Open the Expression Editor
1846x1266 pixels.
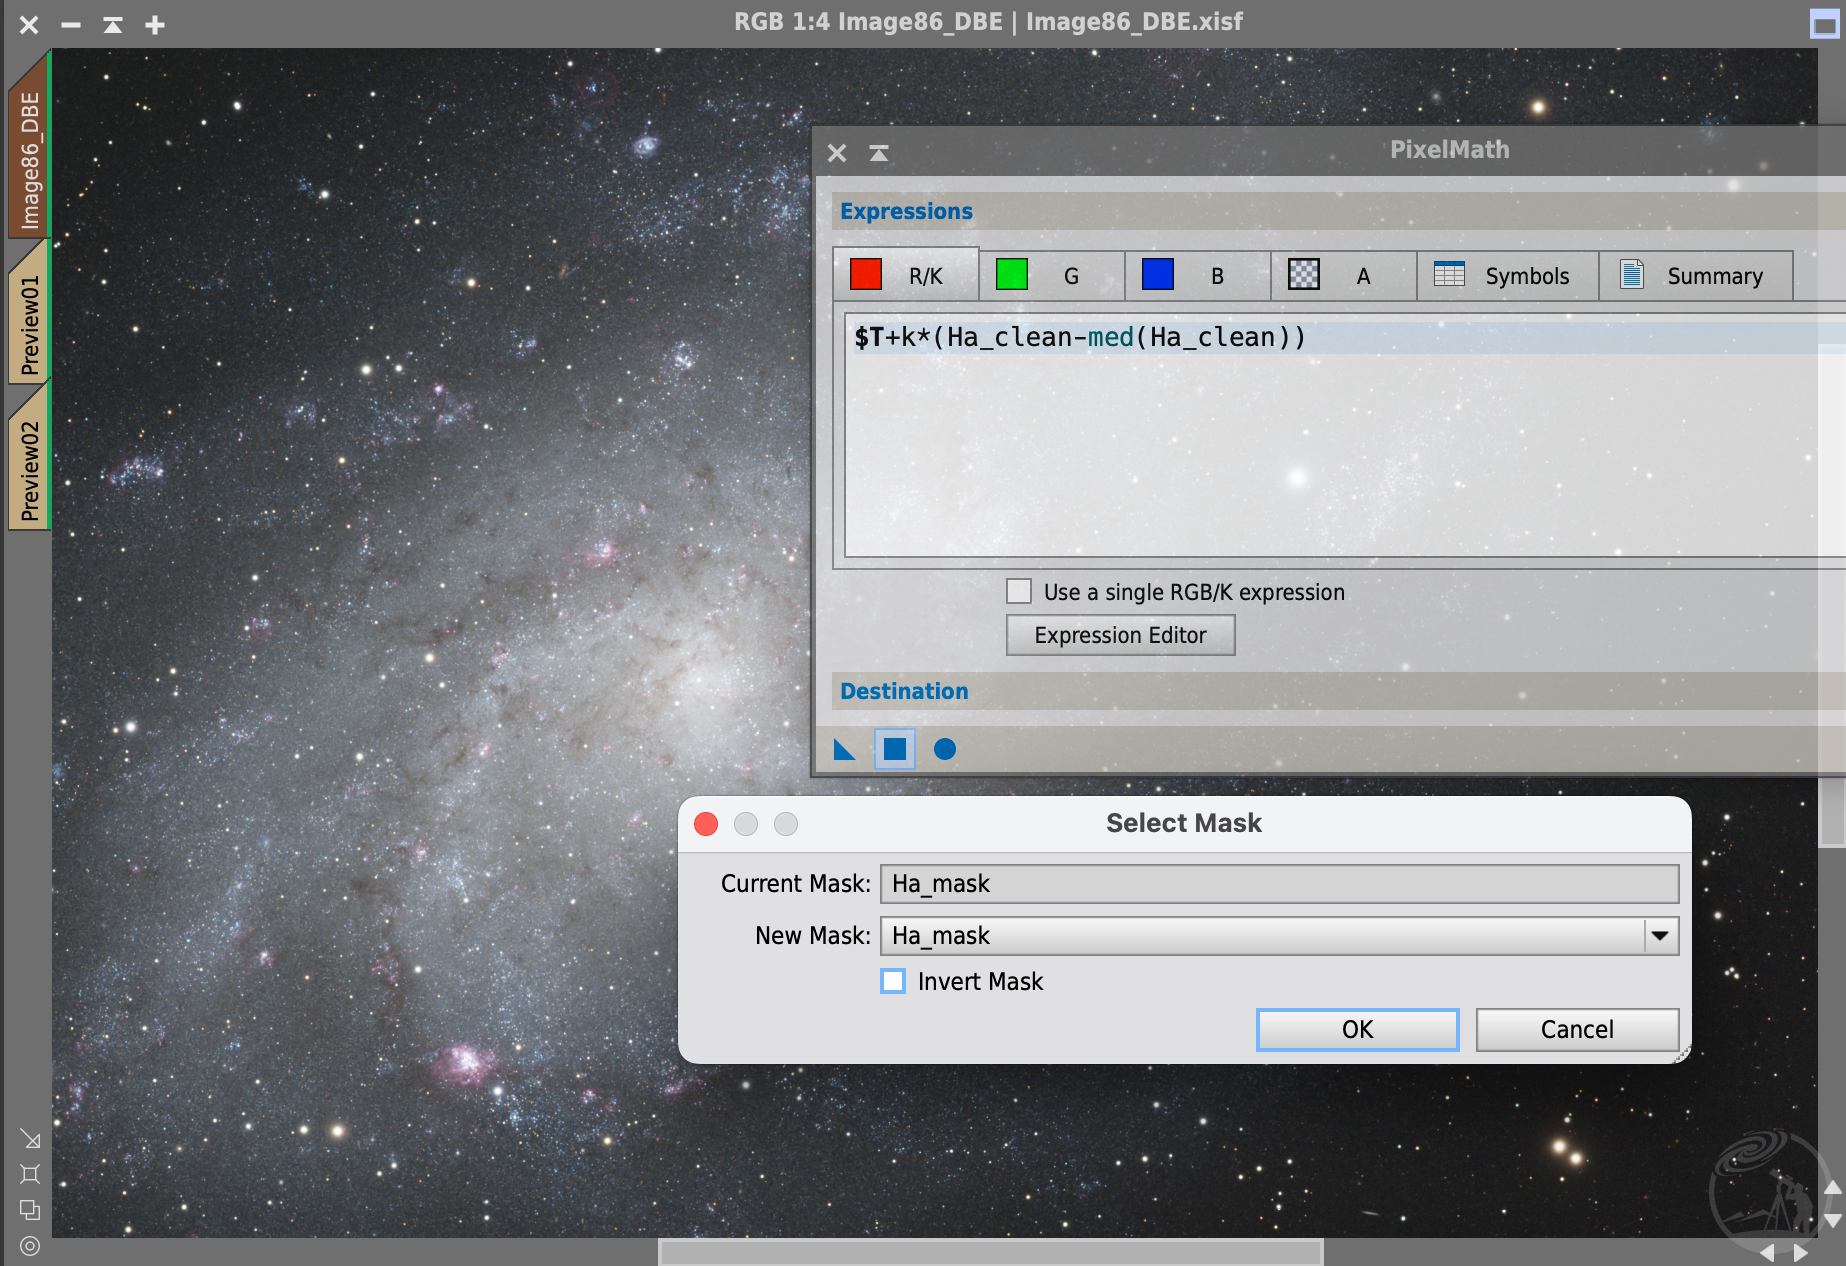1120,635
